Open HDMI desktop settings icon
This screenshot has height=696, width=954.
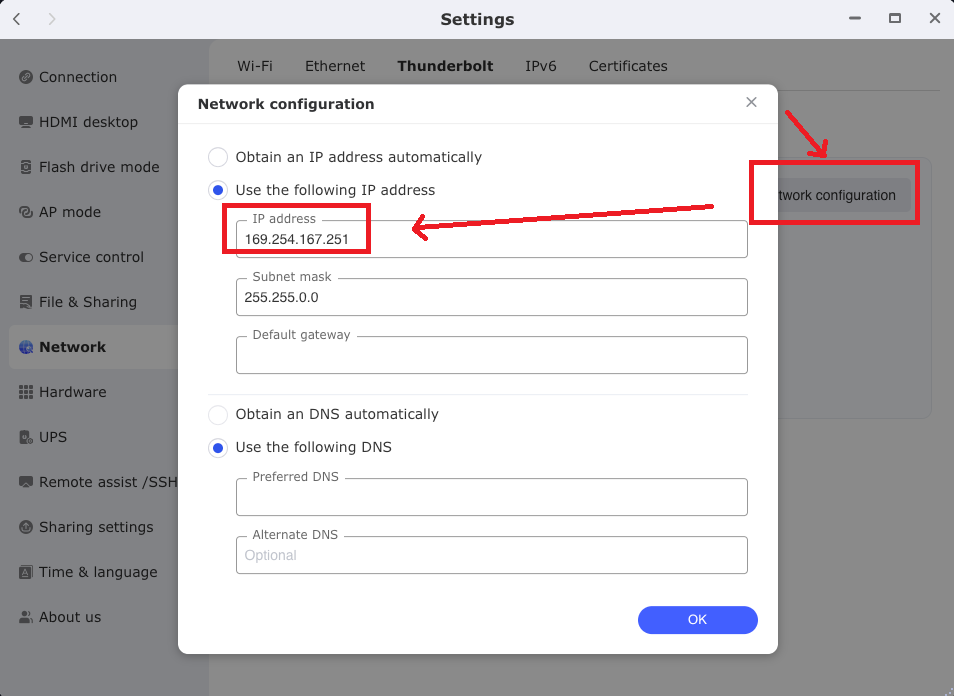click(26, 122)
